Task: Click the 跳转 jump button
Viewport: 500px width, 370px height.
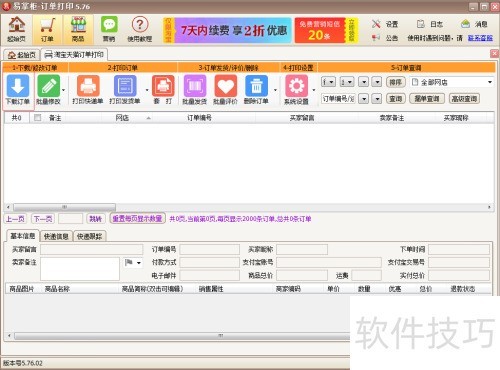Action: click(95, 219)
